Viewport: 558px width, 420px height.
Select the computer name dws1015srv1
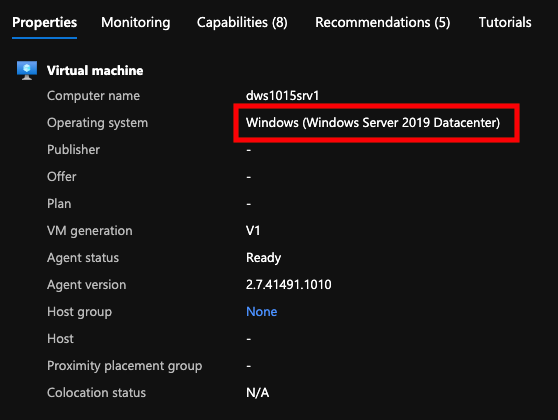point(282,96)
